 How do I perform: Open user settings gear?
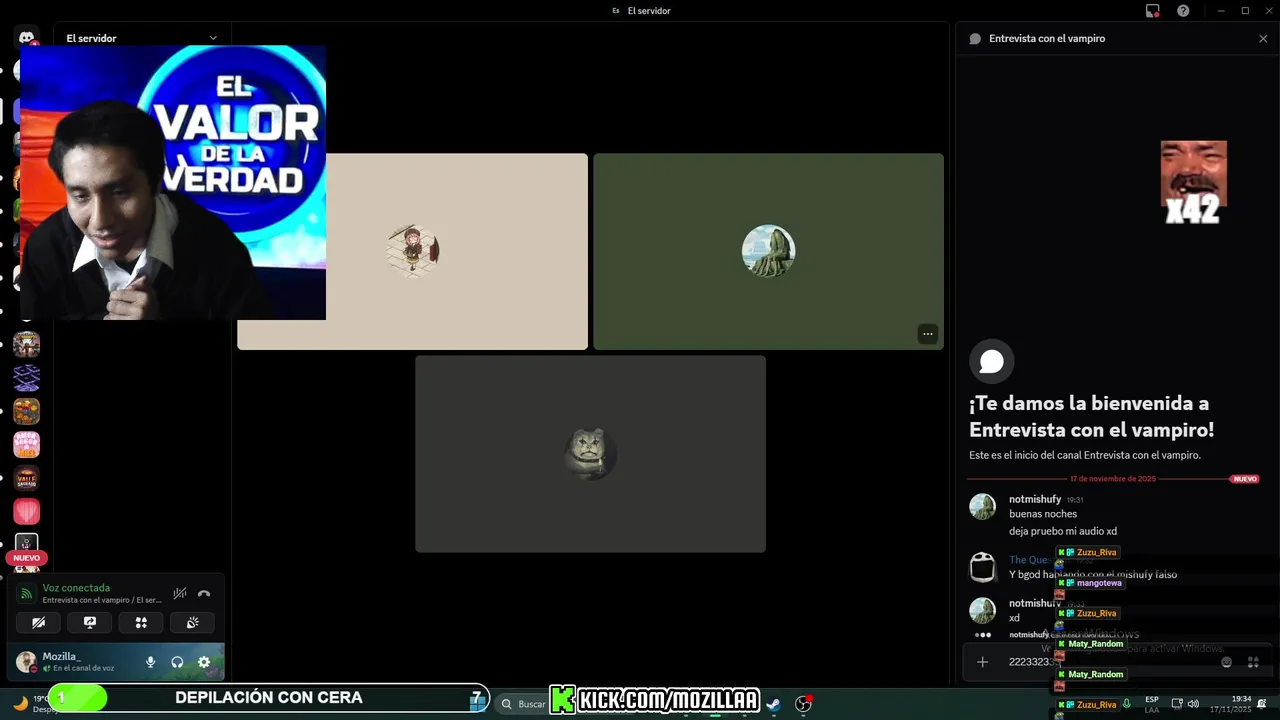204,662
